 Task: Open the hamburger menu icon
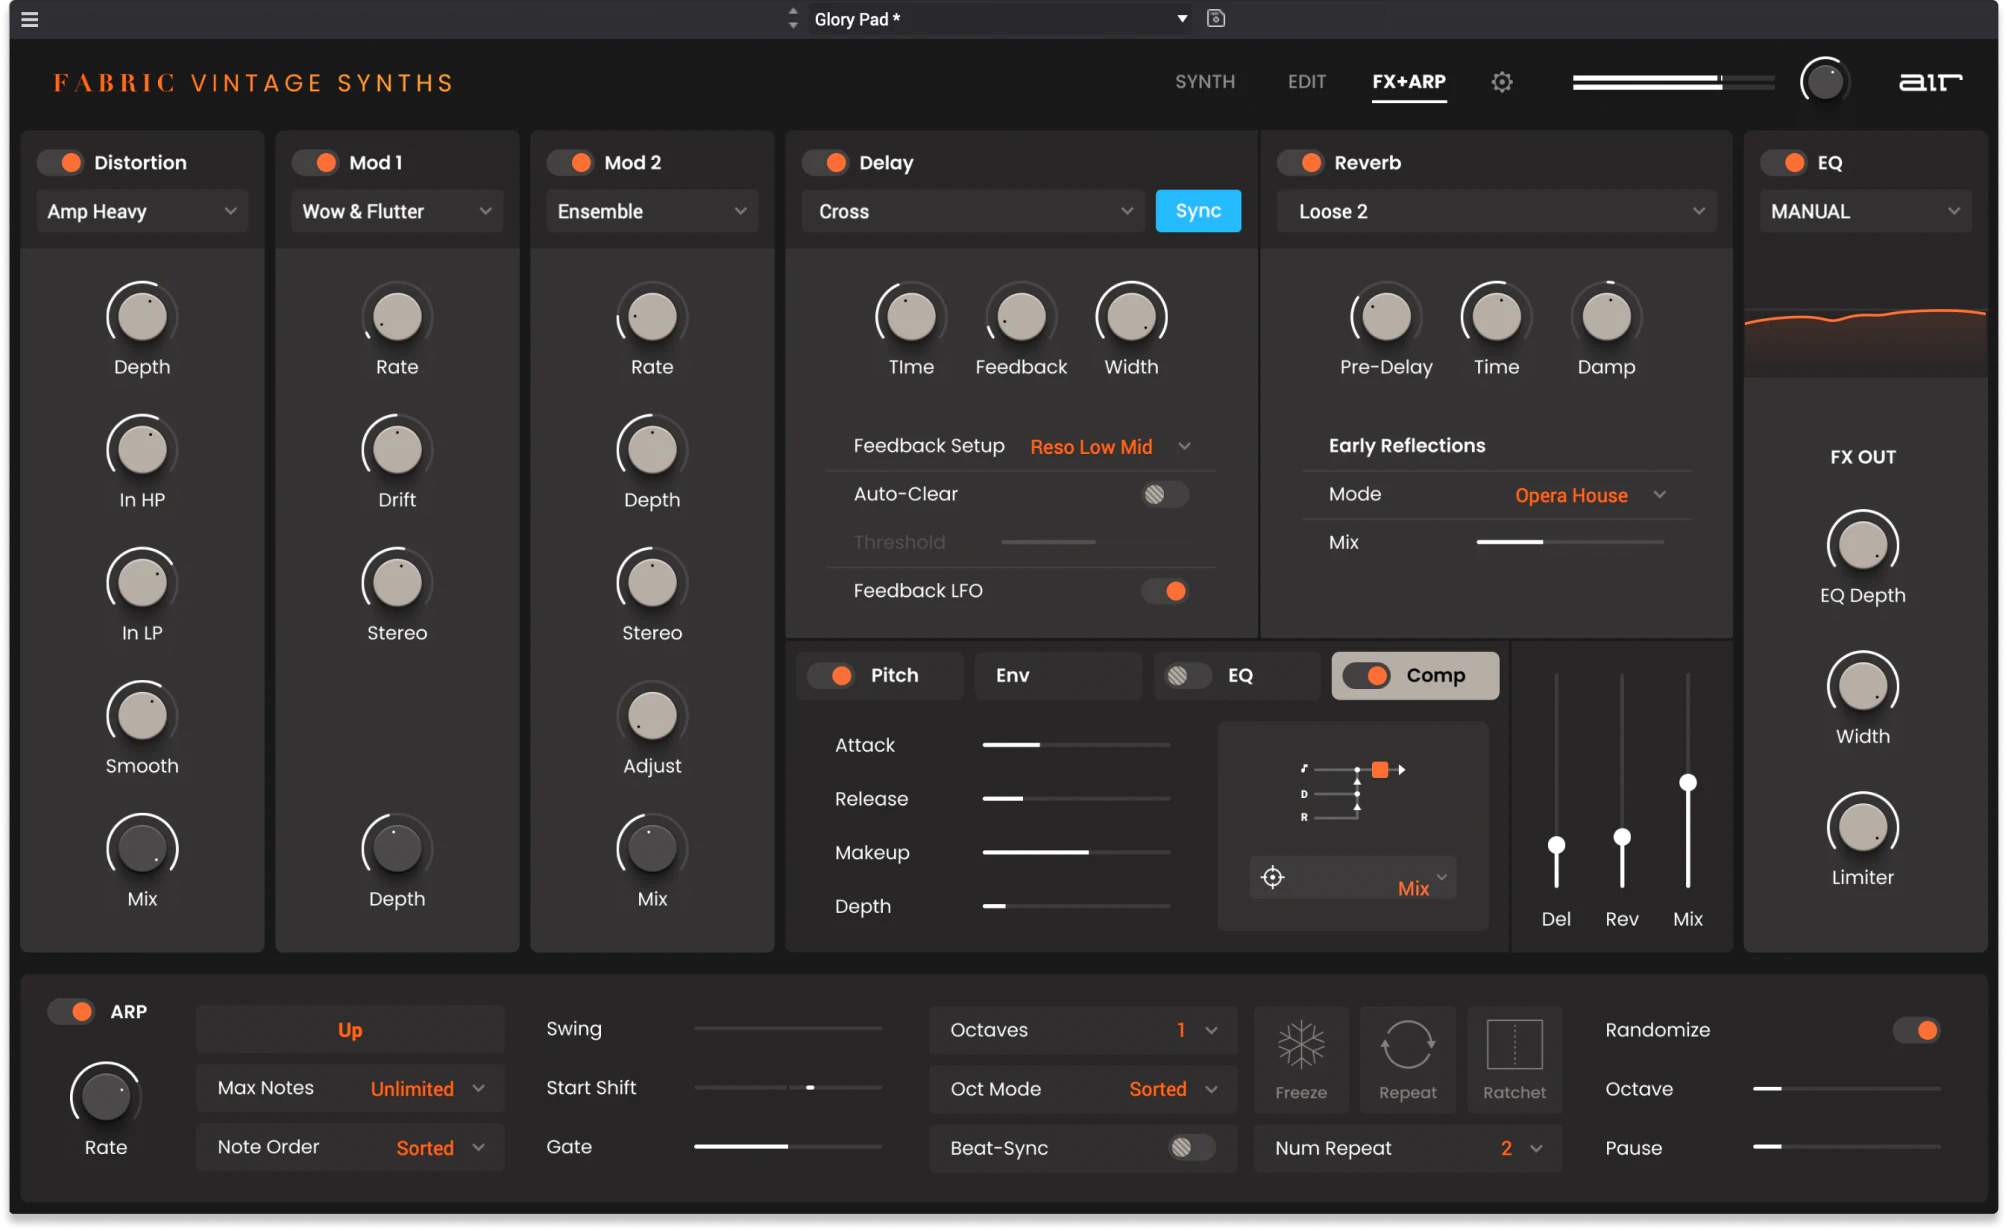pyautogui.click(x=30, y=19)
